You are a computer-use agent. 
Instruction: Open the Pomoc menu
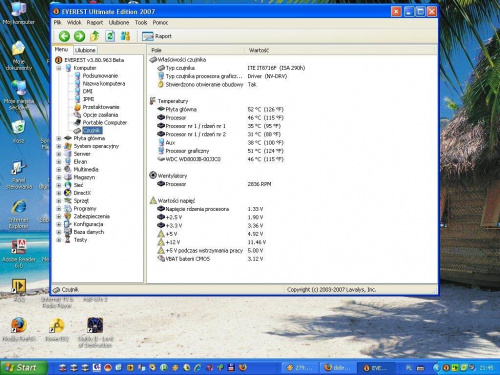click(160, 22)
